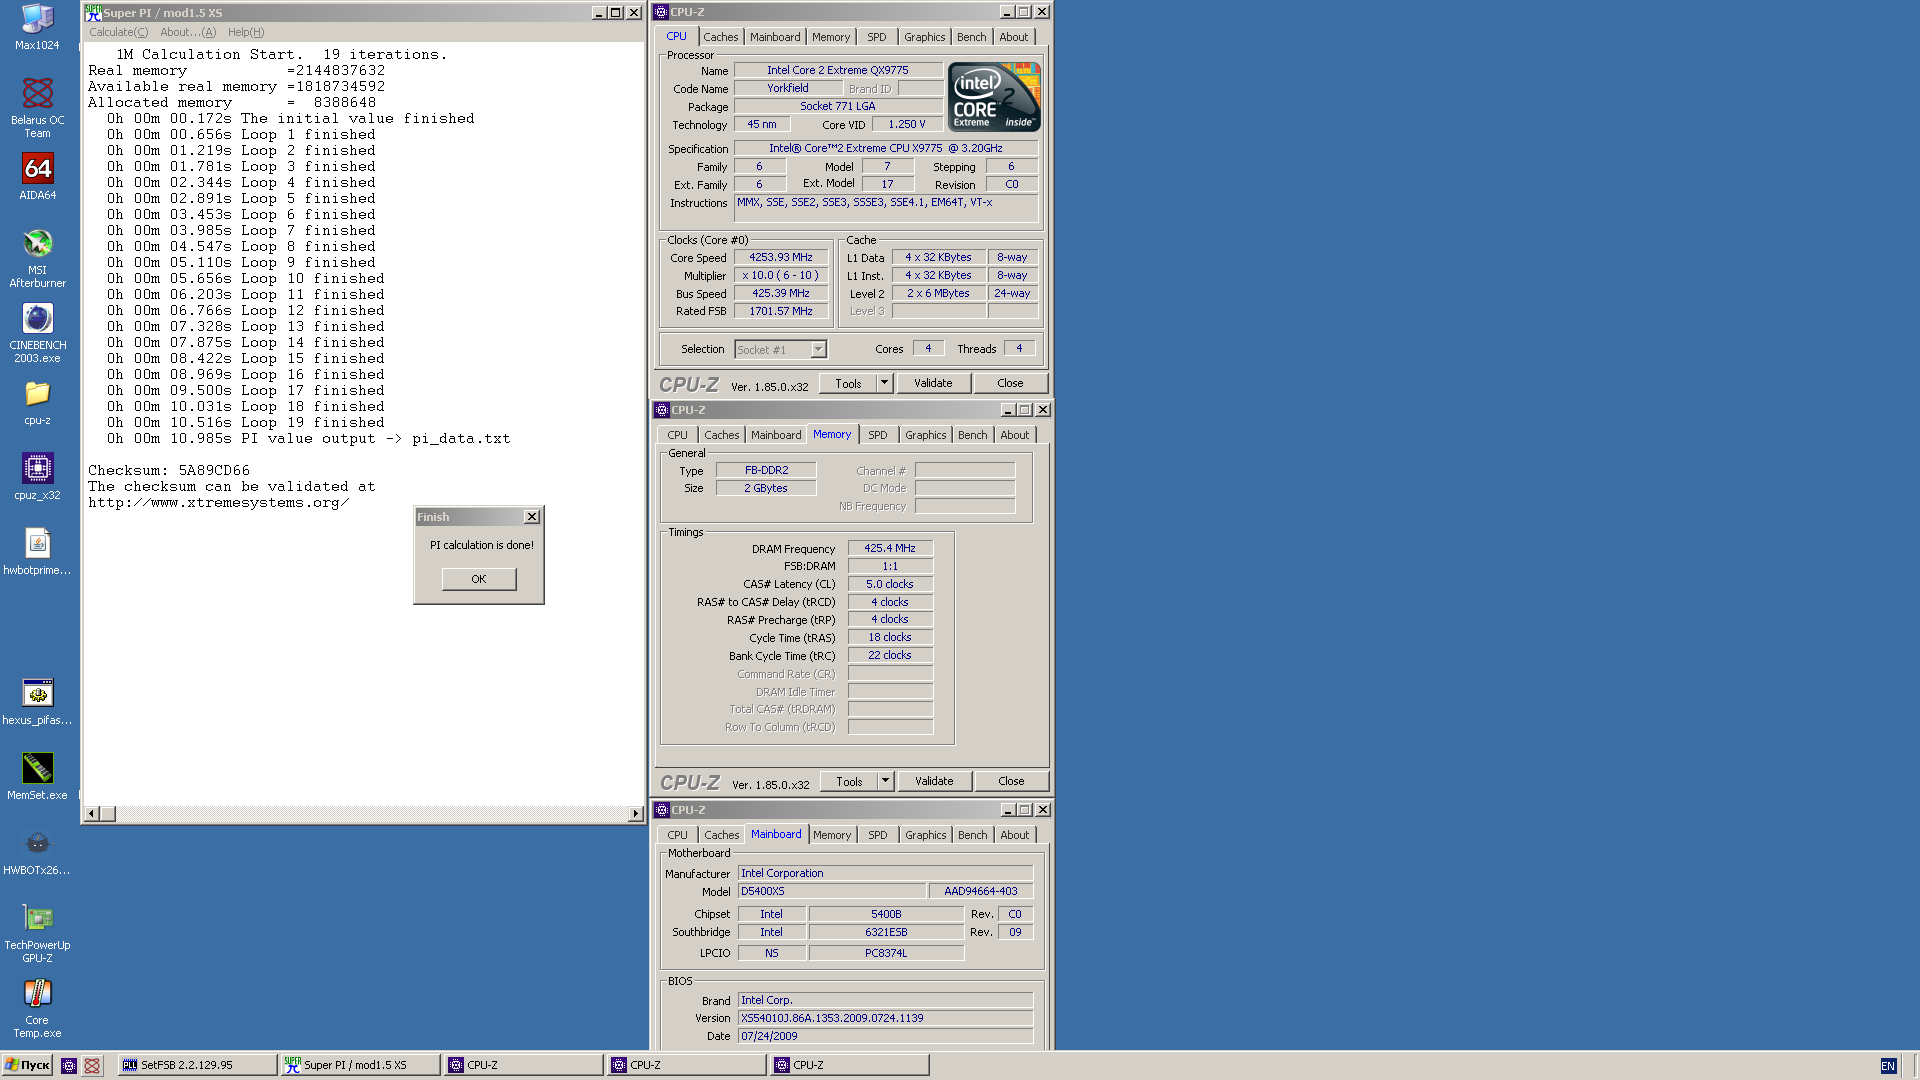The width and height of the screenshot is (1920, 1080).
Task: Click Super PI horizontal scrollbar right arrow
Action: click(635, 814)
